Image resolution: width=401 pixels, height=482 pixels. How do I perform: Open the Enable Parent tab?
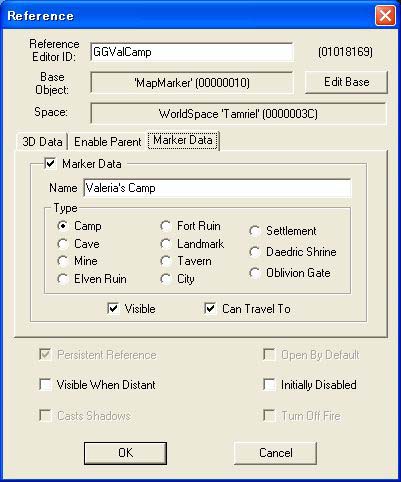click(x=107, y=142)
